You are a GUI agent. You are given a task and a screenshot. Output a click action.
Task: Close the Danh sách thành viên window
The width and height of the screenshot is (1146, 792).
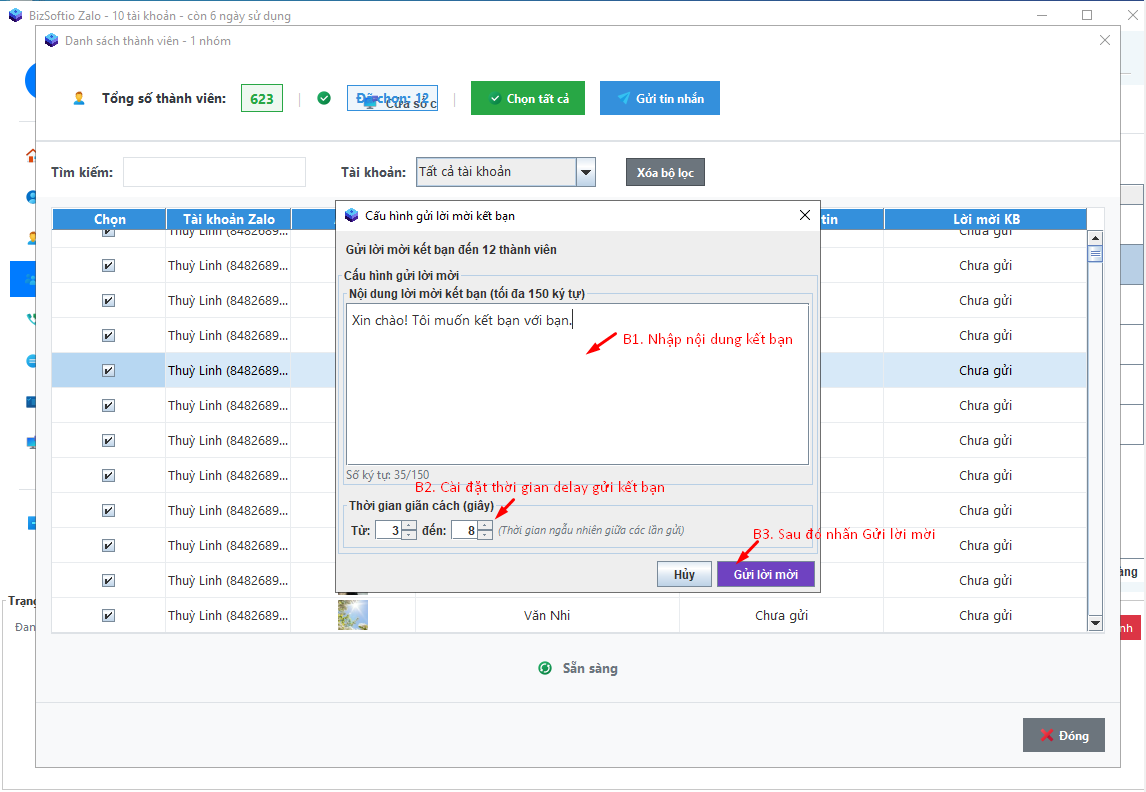[1104, 40]
